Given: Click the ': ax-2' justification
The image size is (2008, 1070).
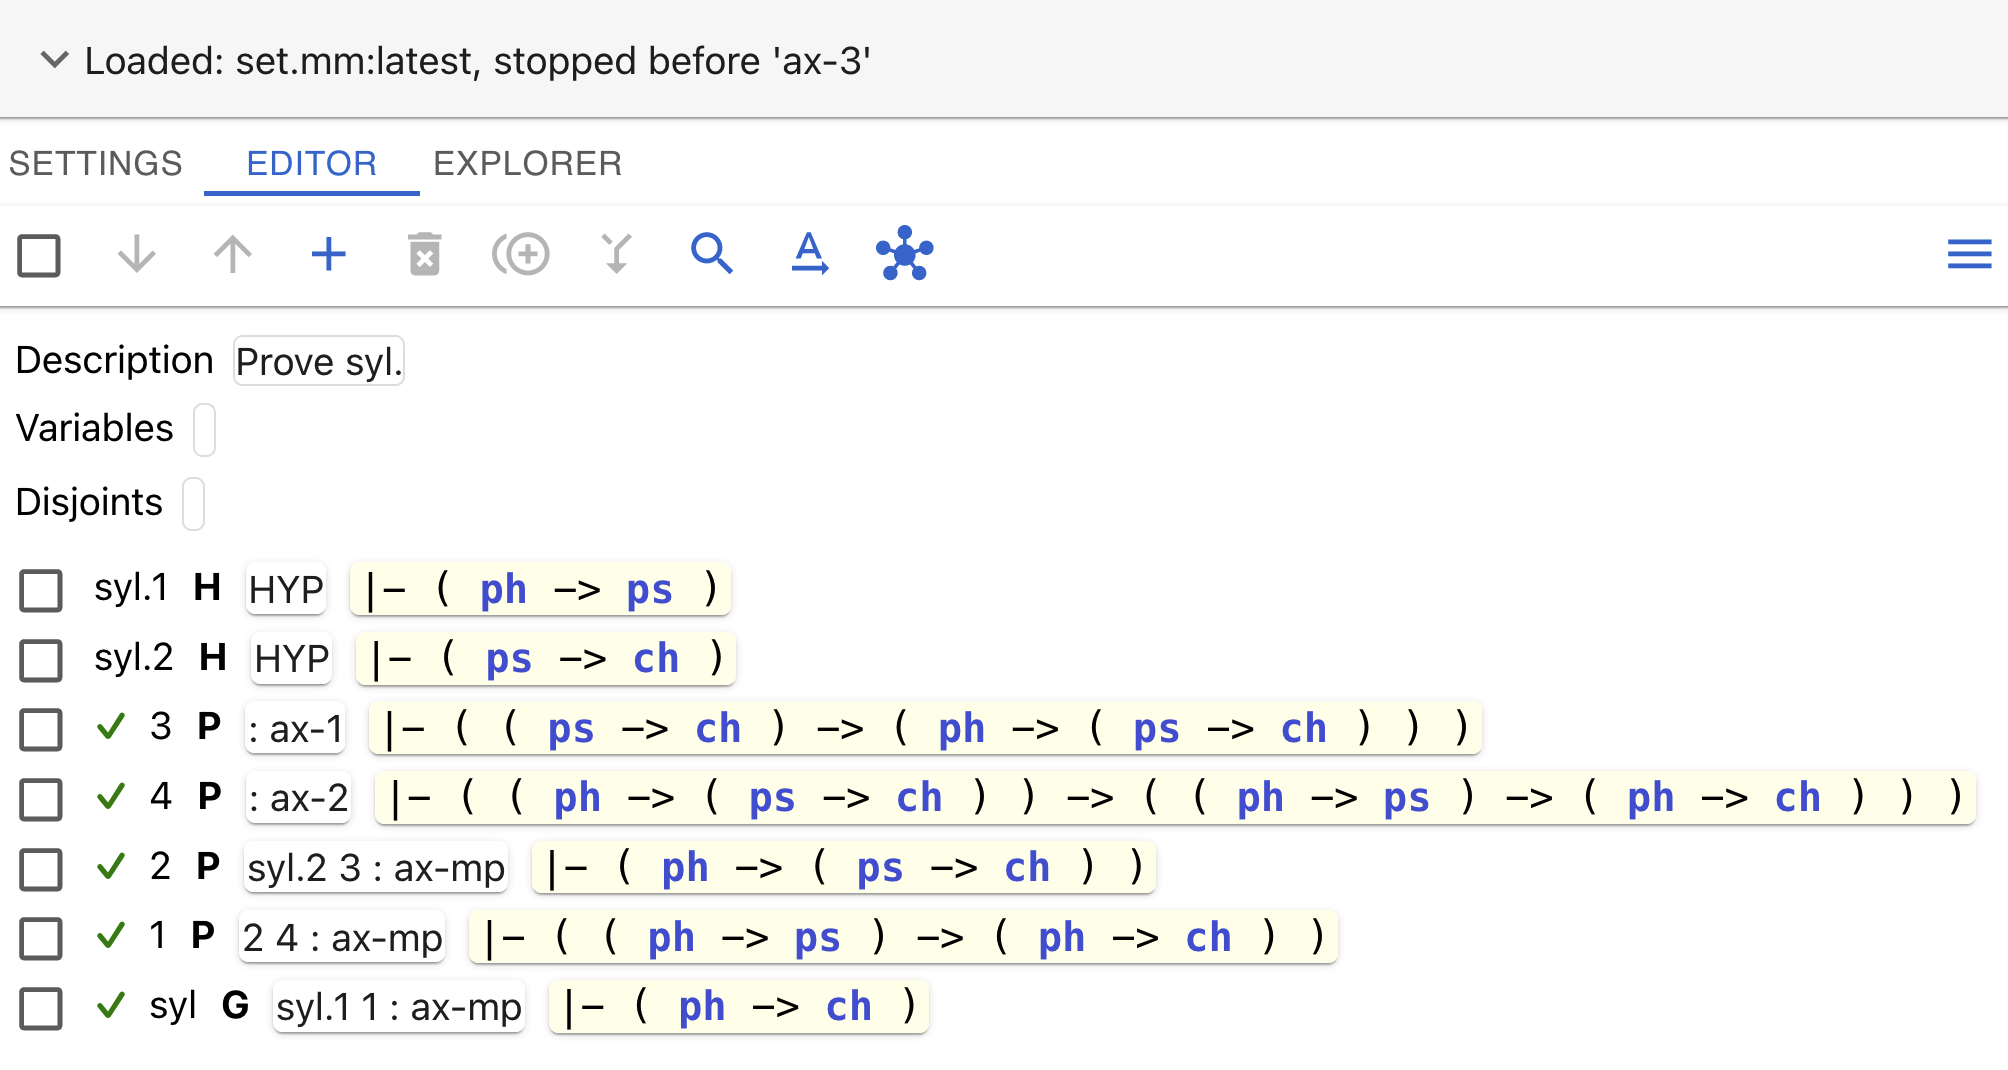Looking at the screenshot, I should click(298, 798).
